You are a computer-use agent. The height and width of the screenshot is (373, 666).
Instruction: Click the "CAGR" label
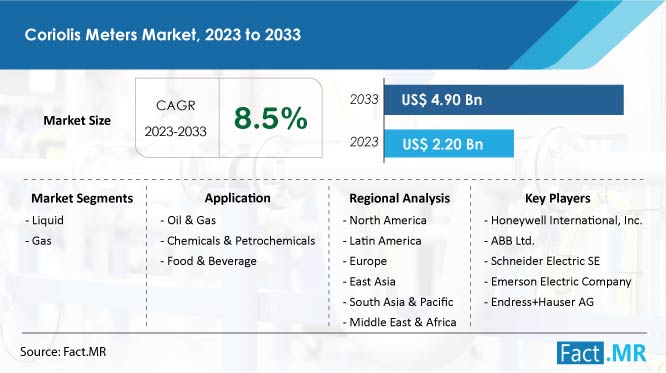[x=176, y=105]
